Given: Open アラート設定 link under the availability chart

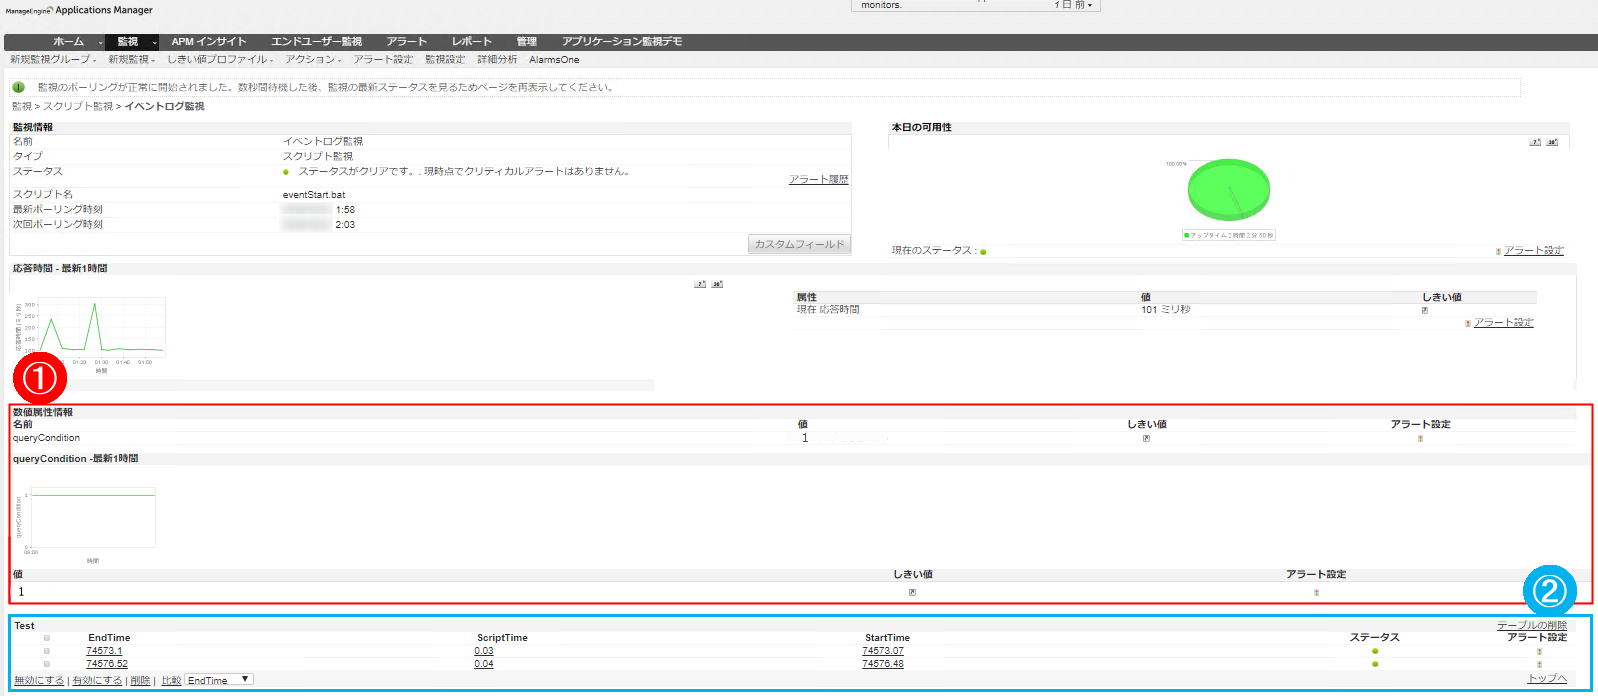Looking at the screenshot, I should (x=1533, y=251).
